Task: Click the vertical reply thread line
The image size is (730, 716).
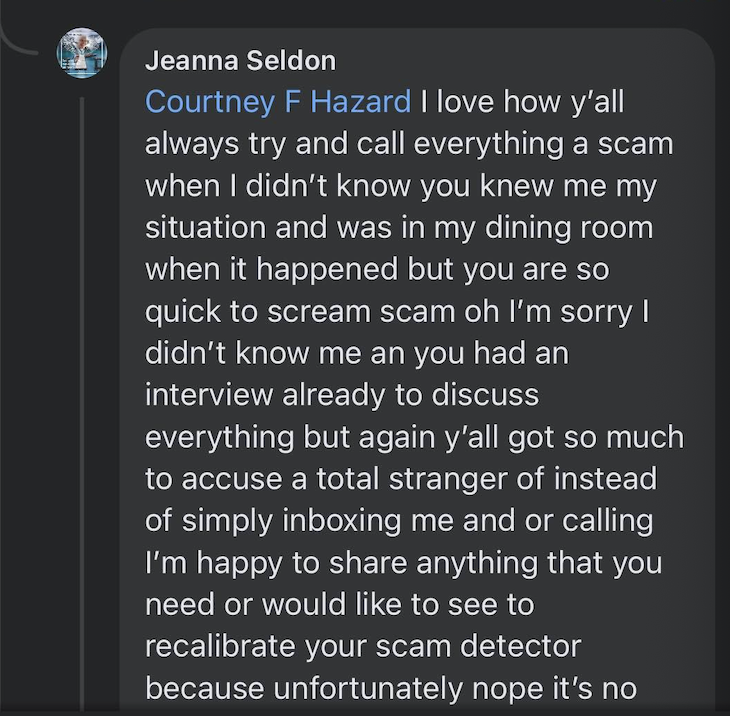Action: tap(82, 400)
